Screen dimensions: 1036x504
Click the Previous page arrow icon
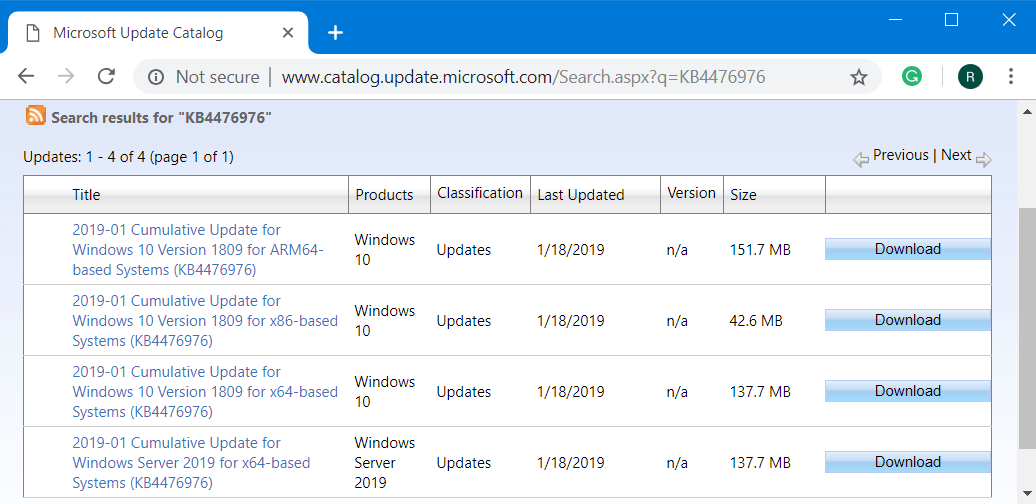860,160
